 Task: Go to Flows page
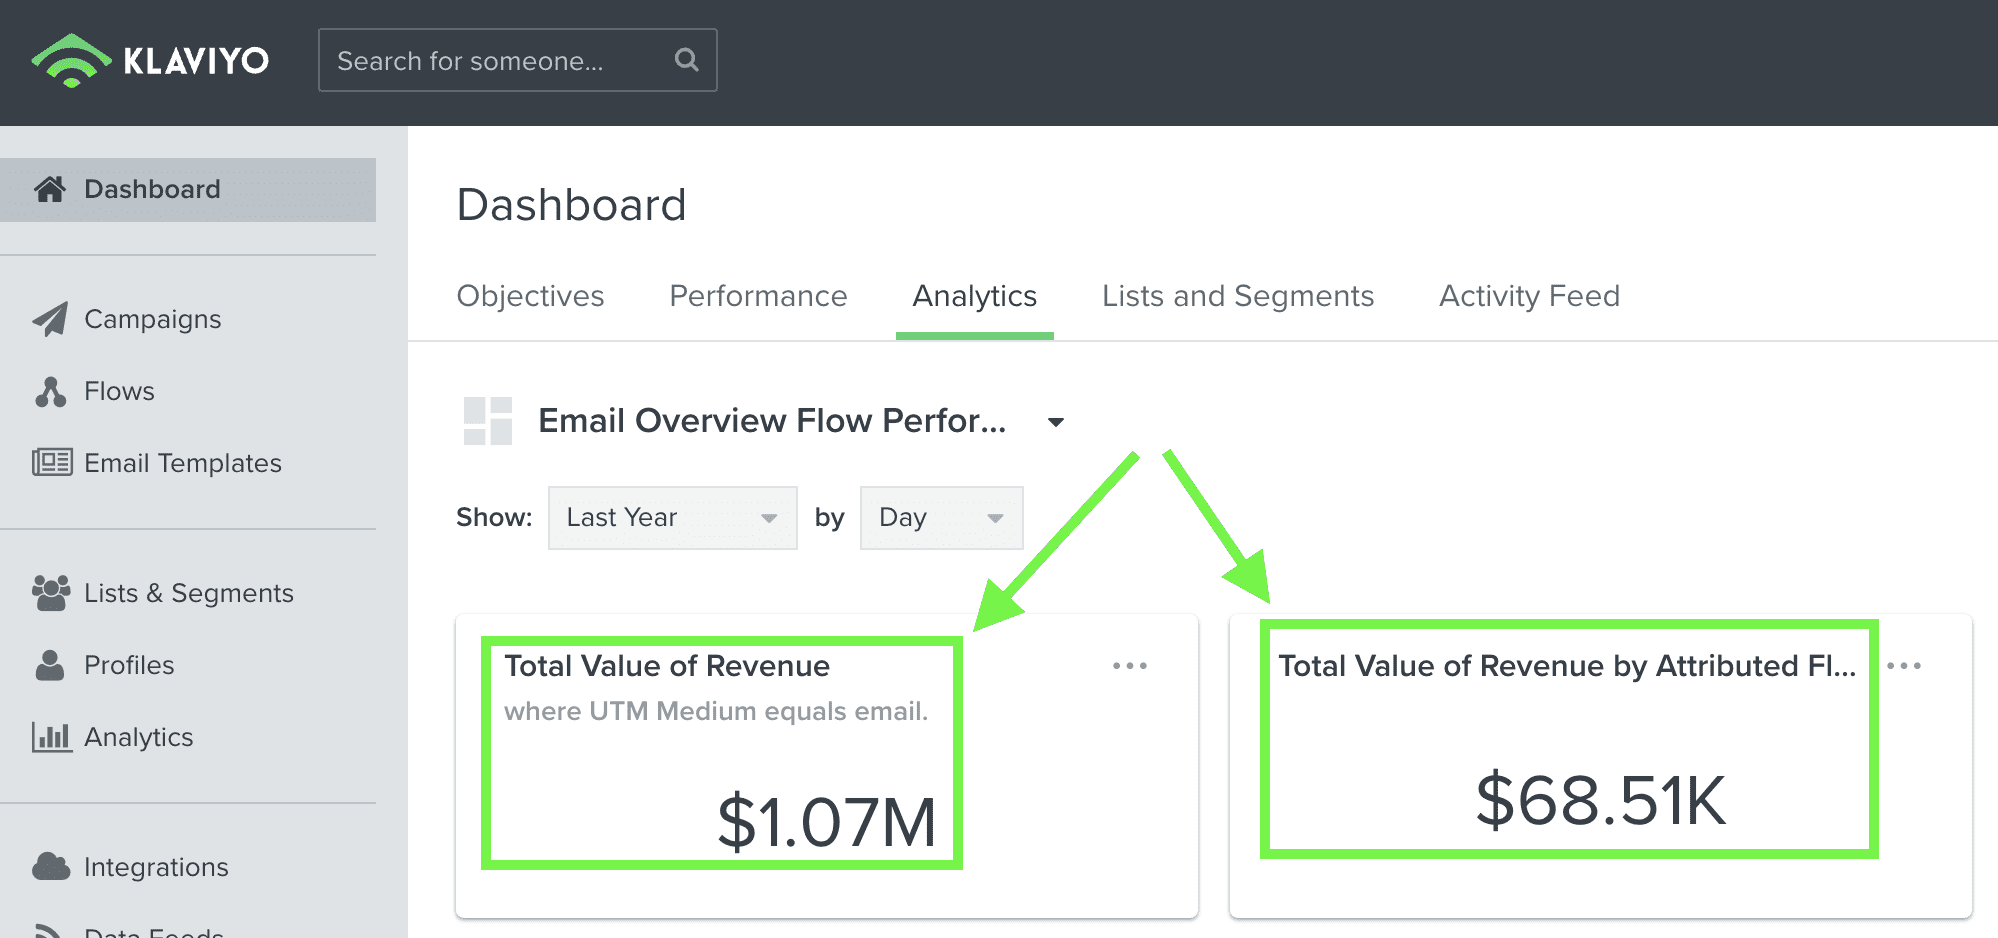[119, 391]
